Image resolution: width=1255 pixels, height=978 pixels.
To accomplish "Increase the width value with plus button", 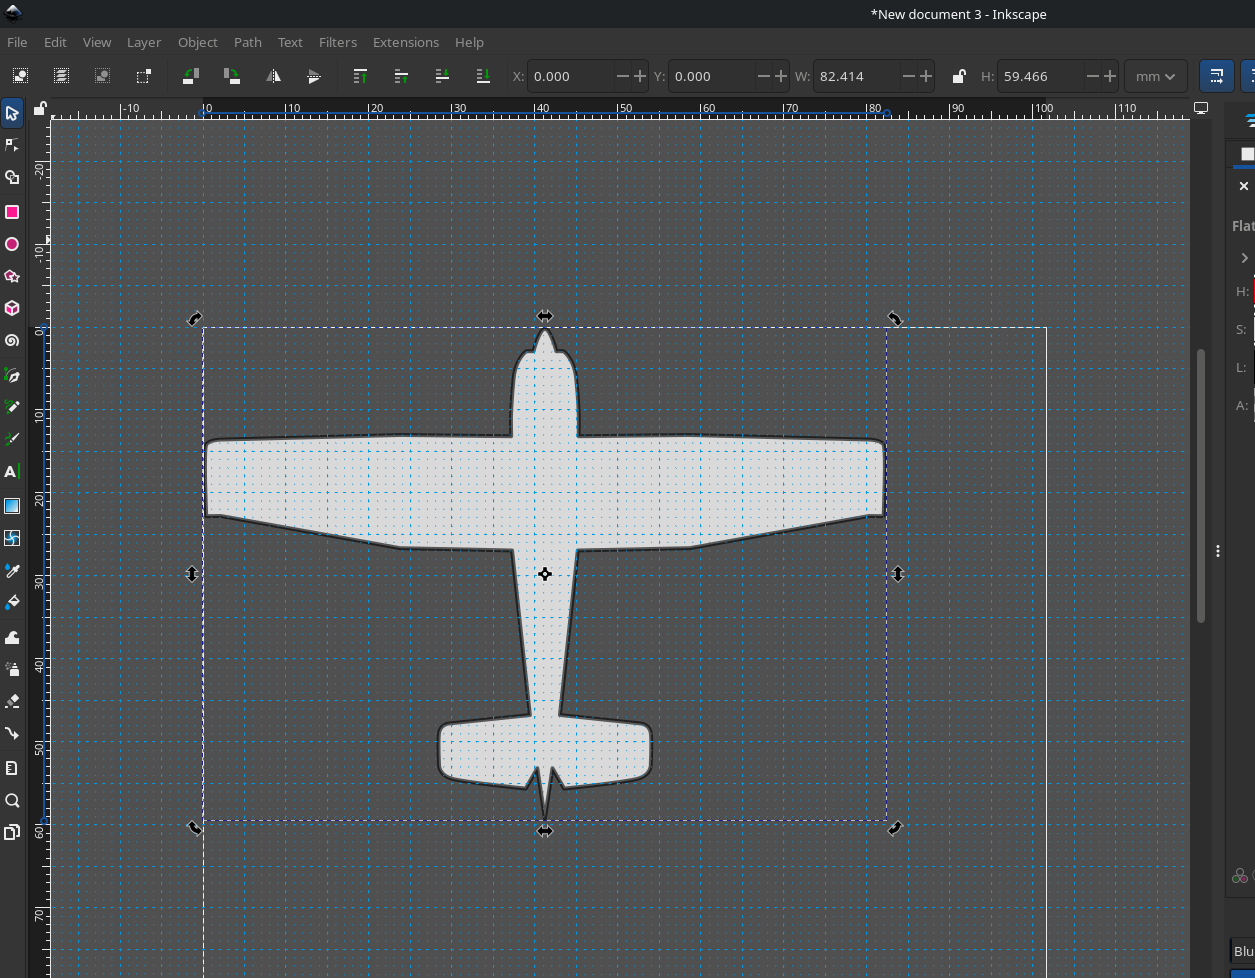I will coord(925,76).
